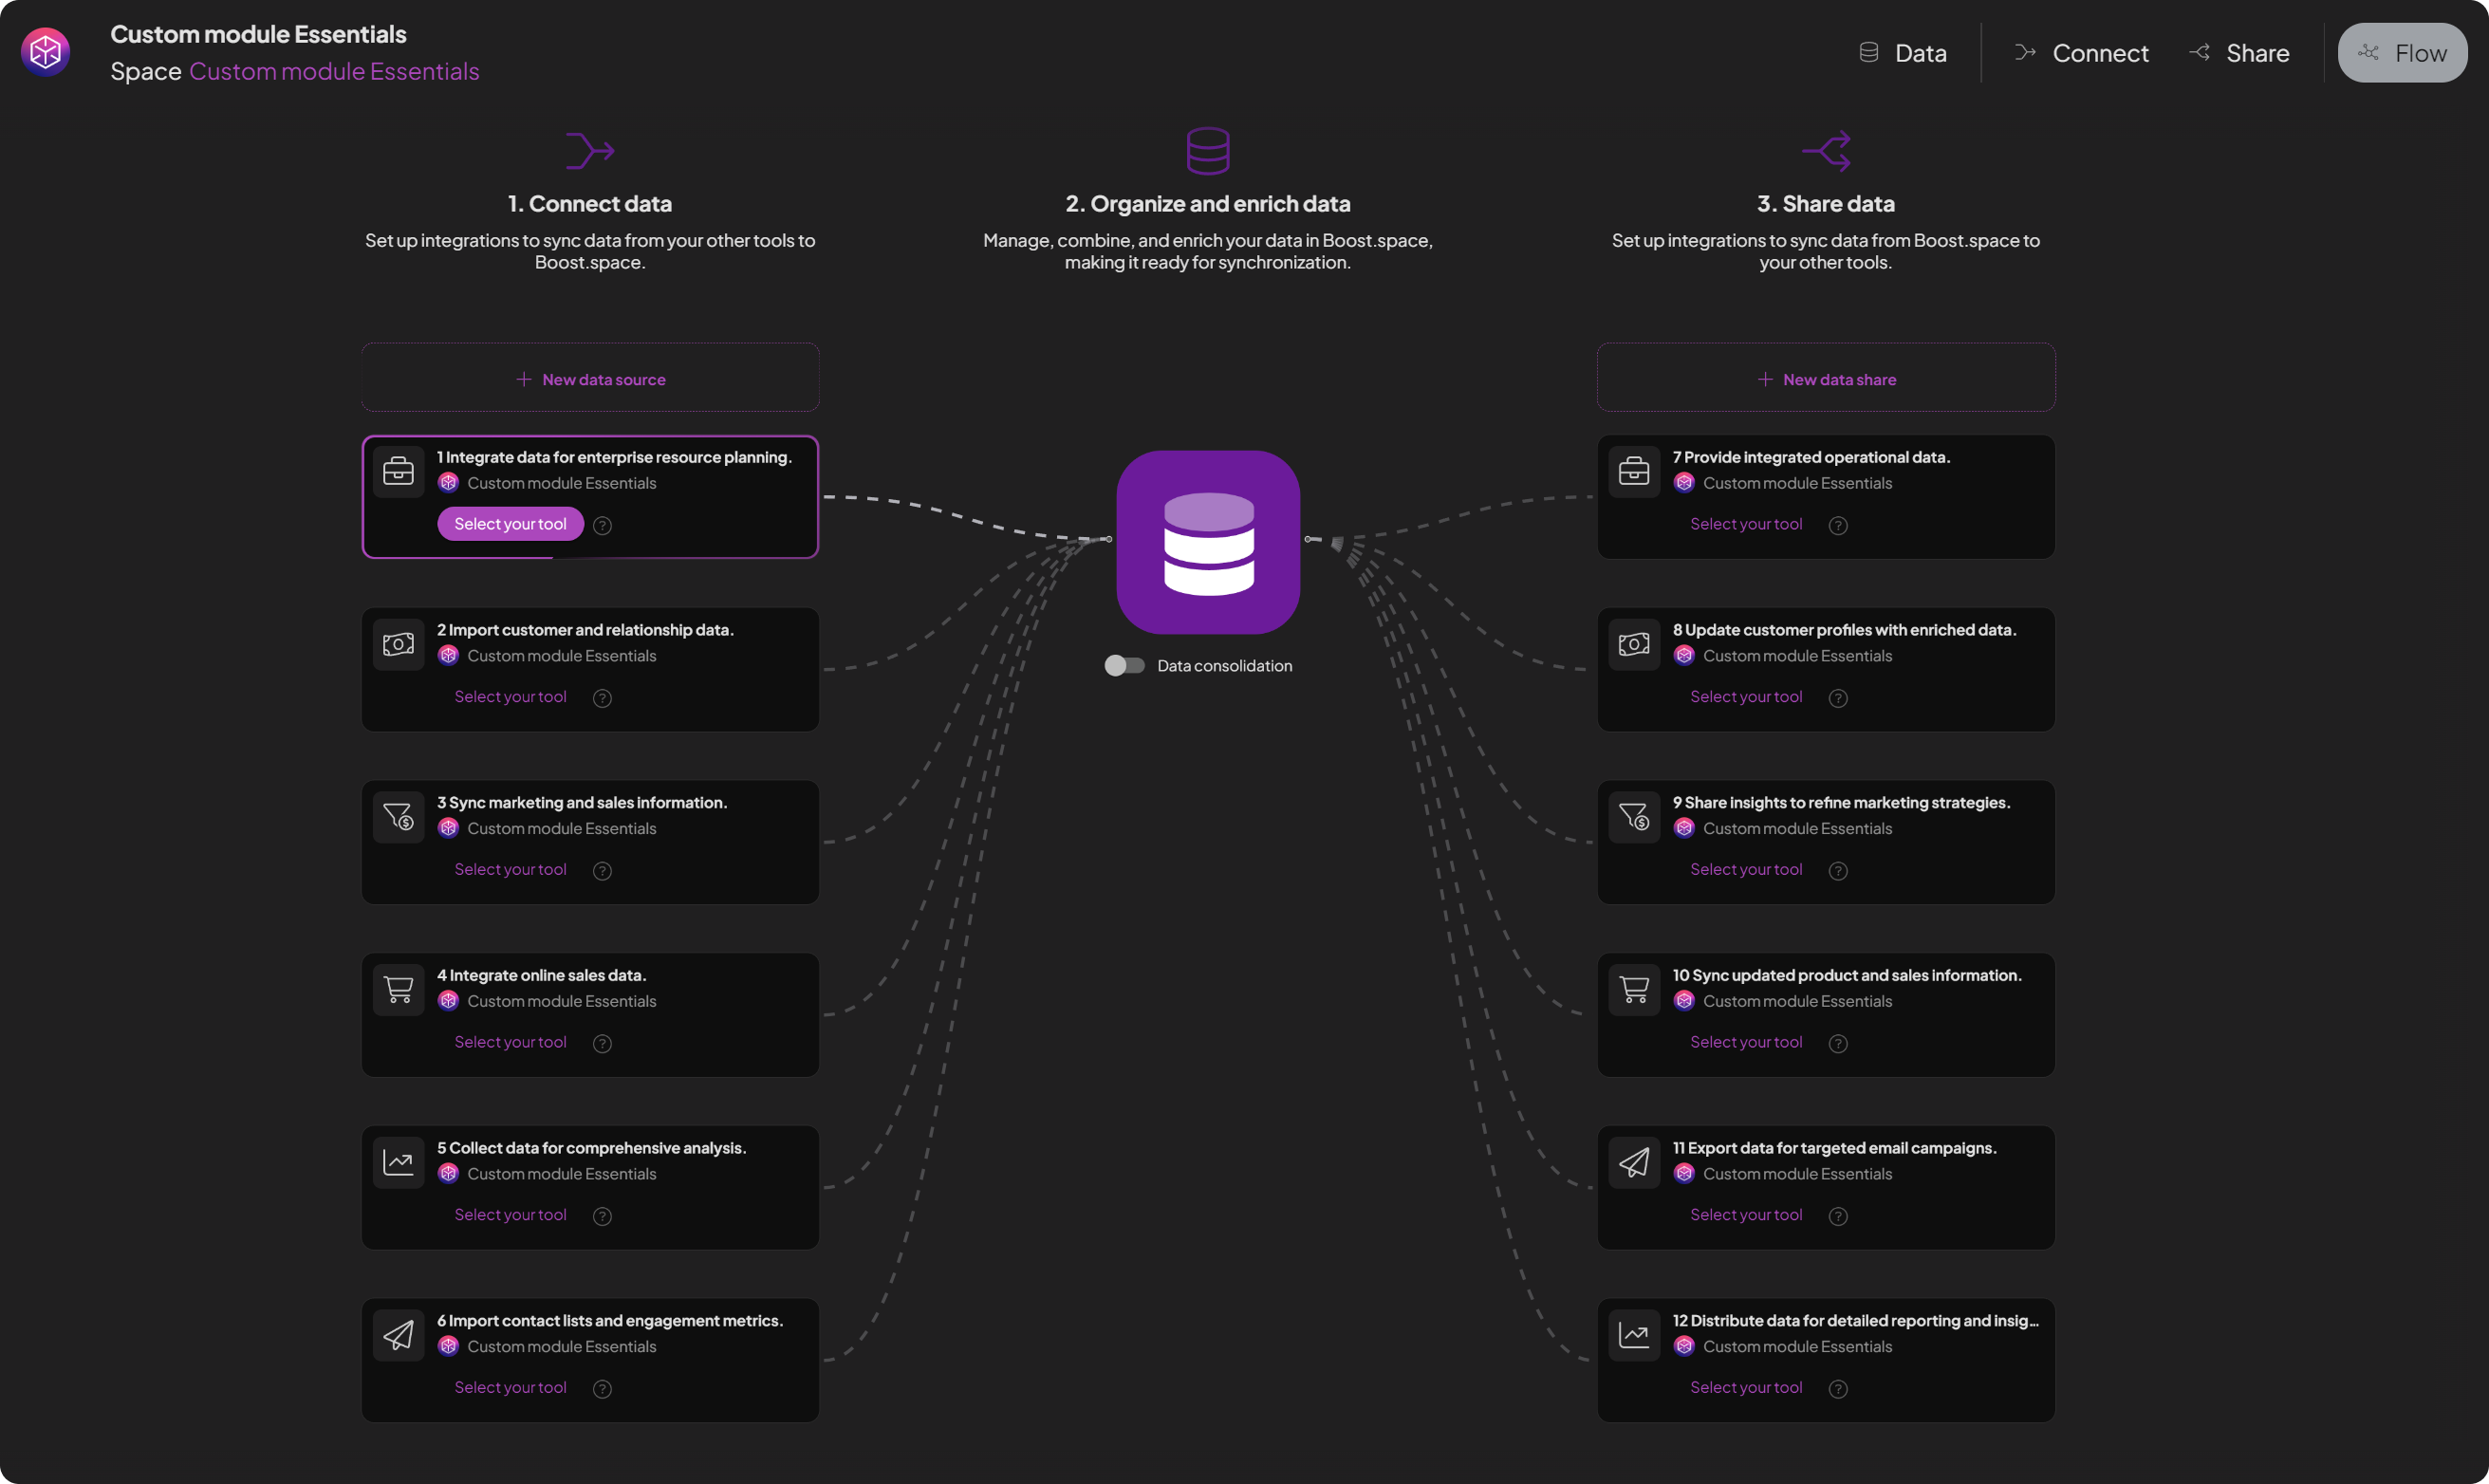This screenshot has height=1484, width=2489.
Task: Click the paper plane icon on card 11
Action: [x=1633, y=1162]
